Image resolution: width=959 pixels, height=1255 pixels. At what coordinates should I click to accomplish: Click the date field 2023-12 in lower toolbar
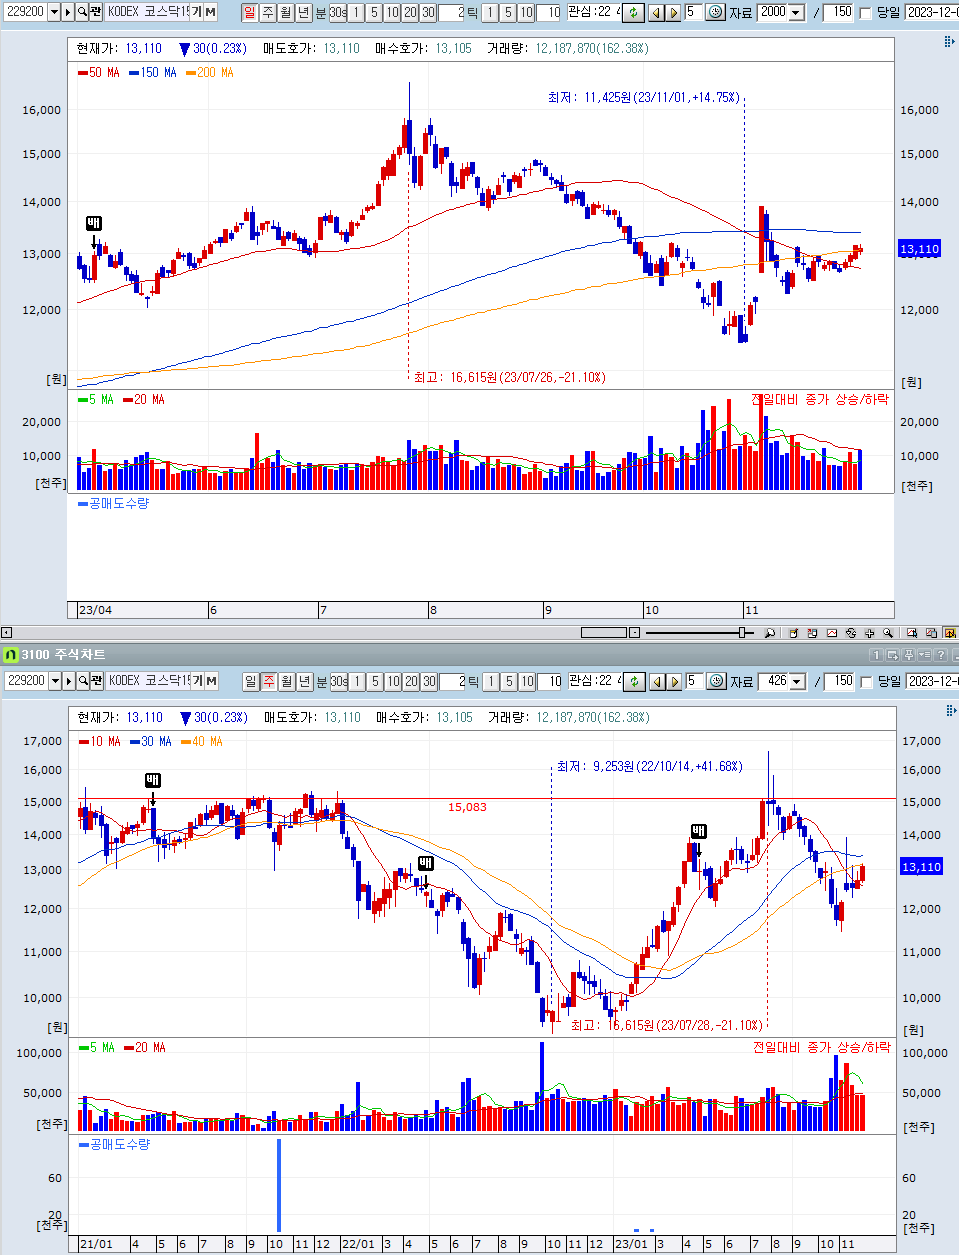click(x=932, y=681)
